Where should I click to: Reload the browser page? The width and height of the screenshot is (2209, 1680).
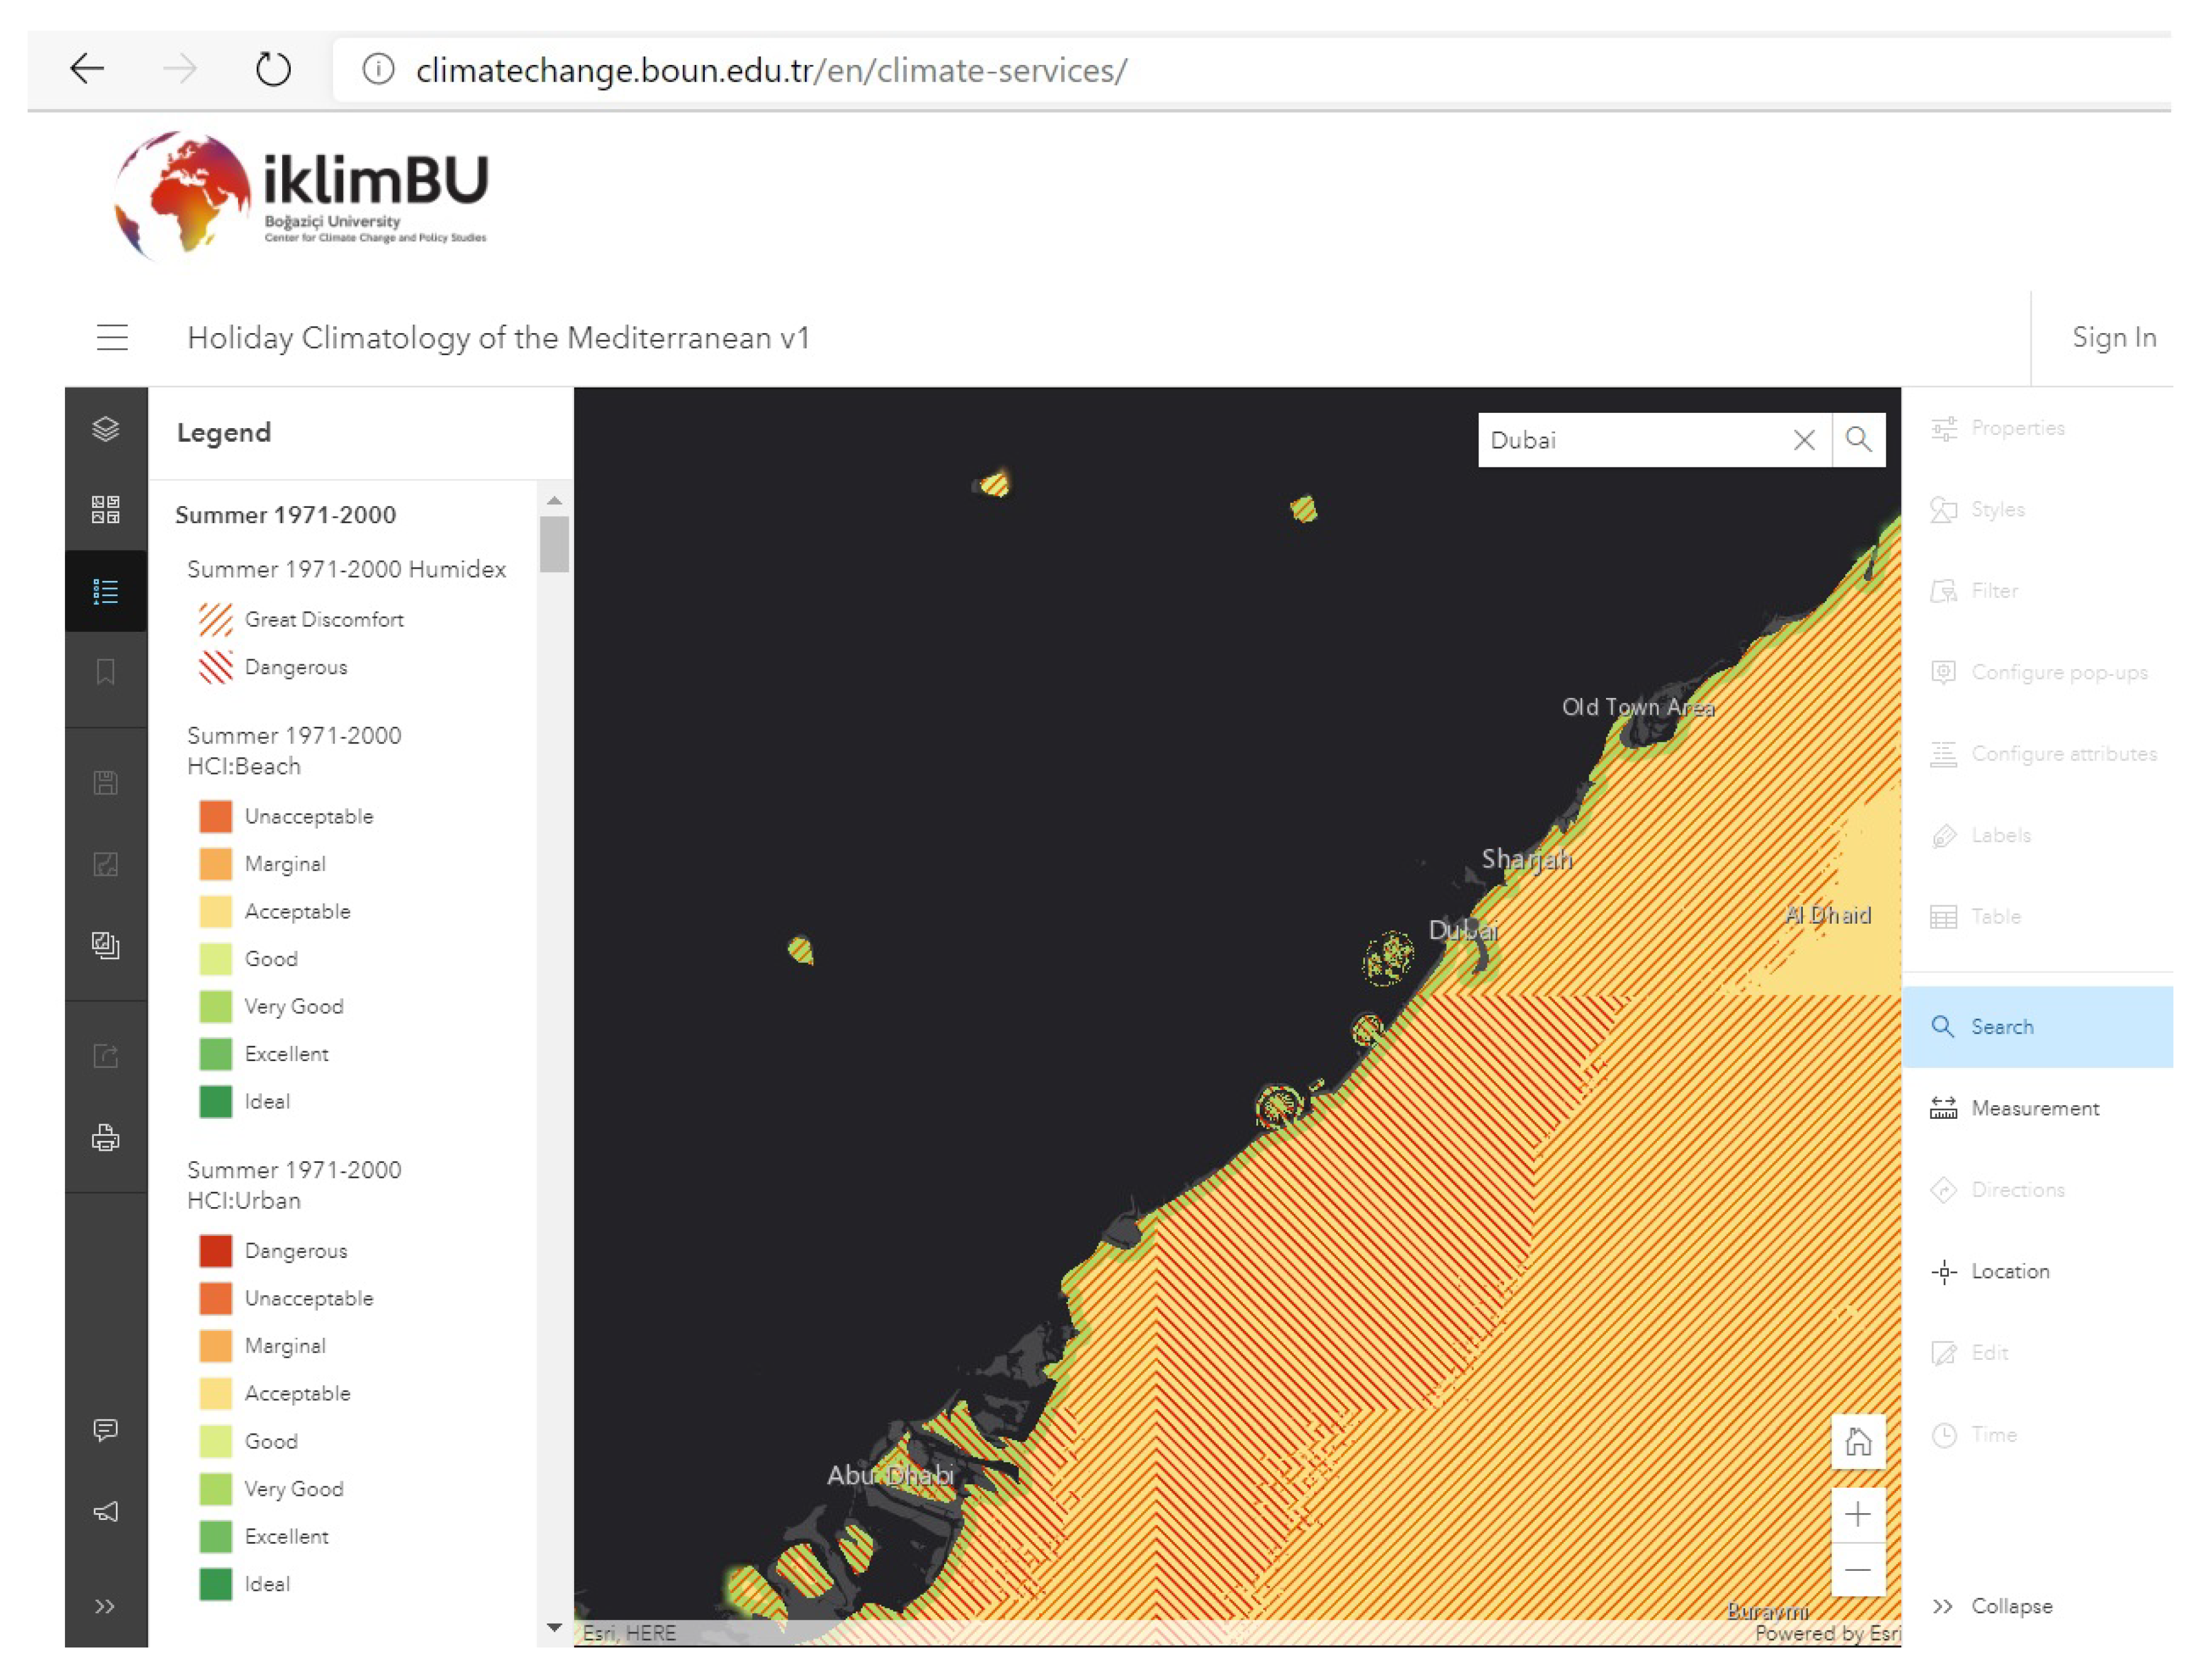click(x=273, y=69)
